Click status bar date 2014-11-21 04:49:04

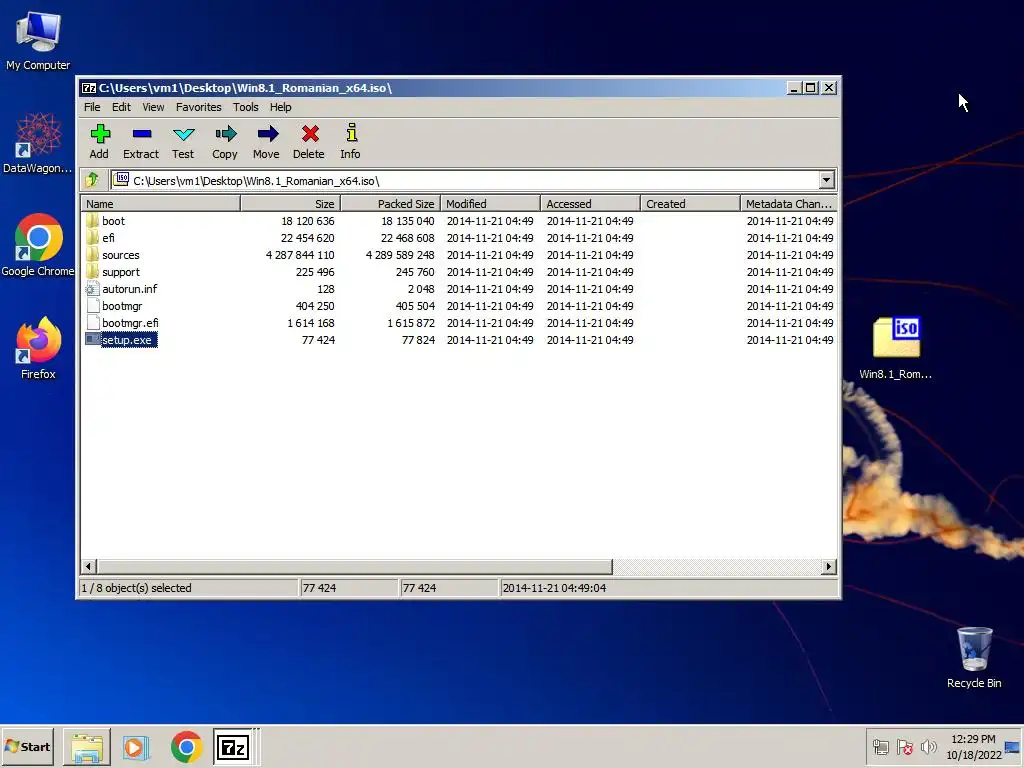(x=554, y=588)
